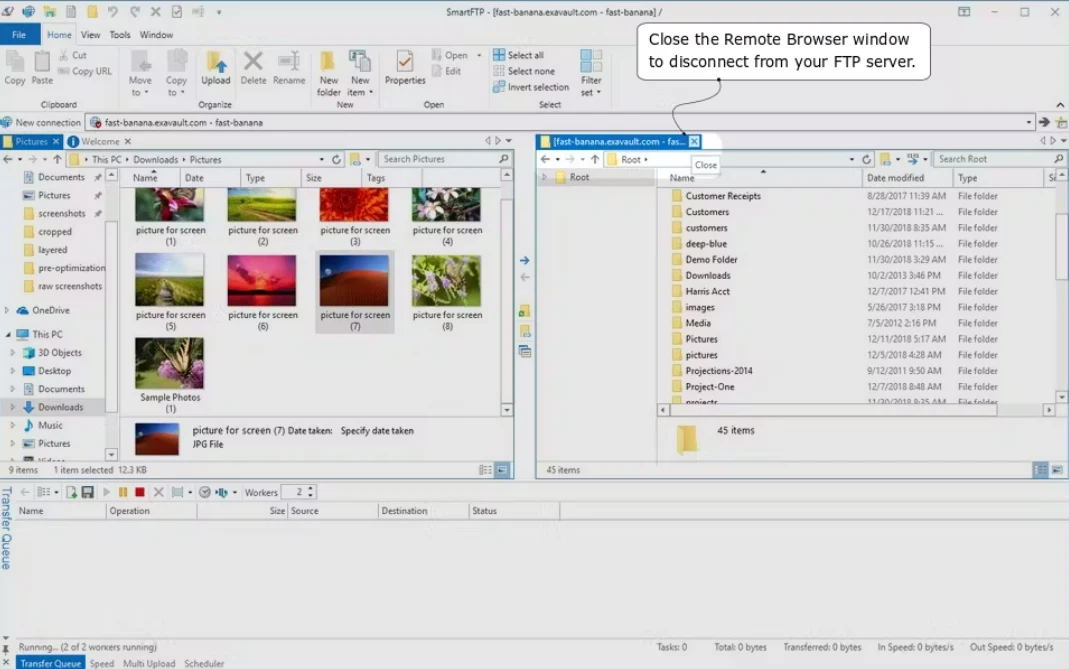Expand the address bar history dropdown
This screenshot has width=1069, height=669.
click(1028, 123)
